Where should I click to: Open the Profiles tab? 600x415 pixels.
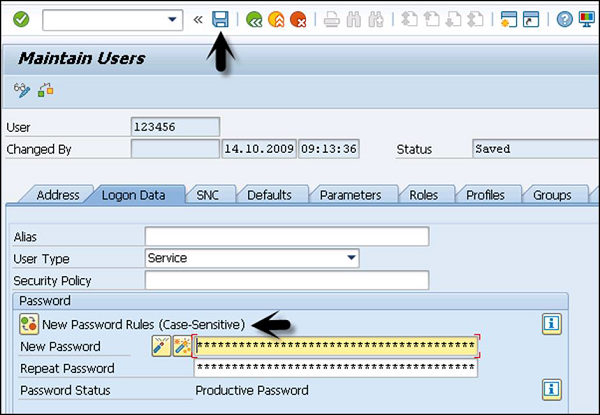click(485, 195)
